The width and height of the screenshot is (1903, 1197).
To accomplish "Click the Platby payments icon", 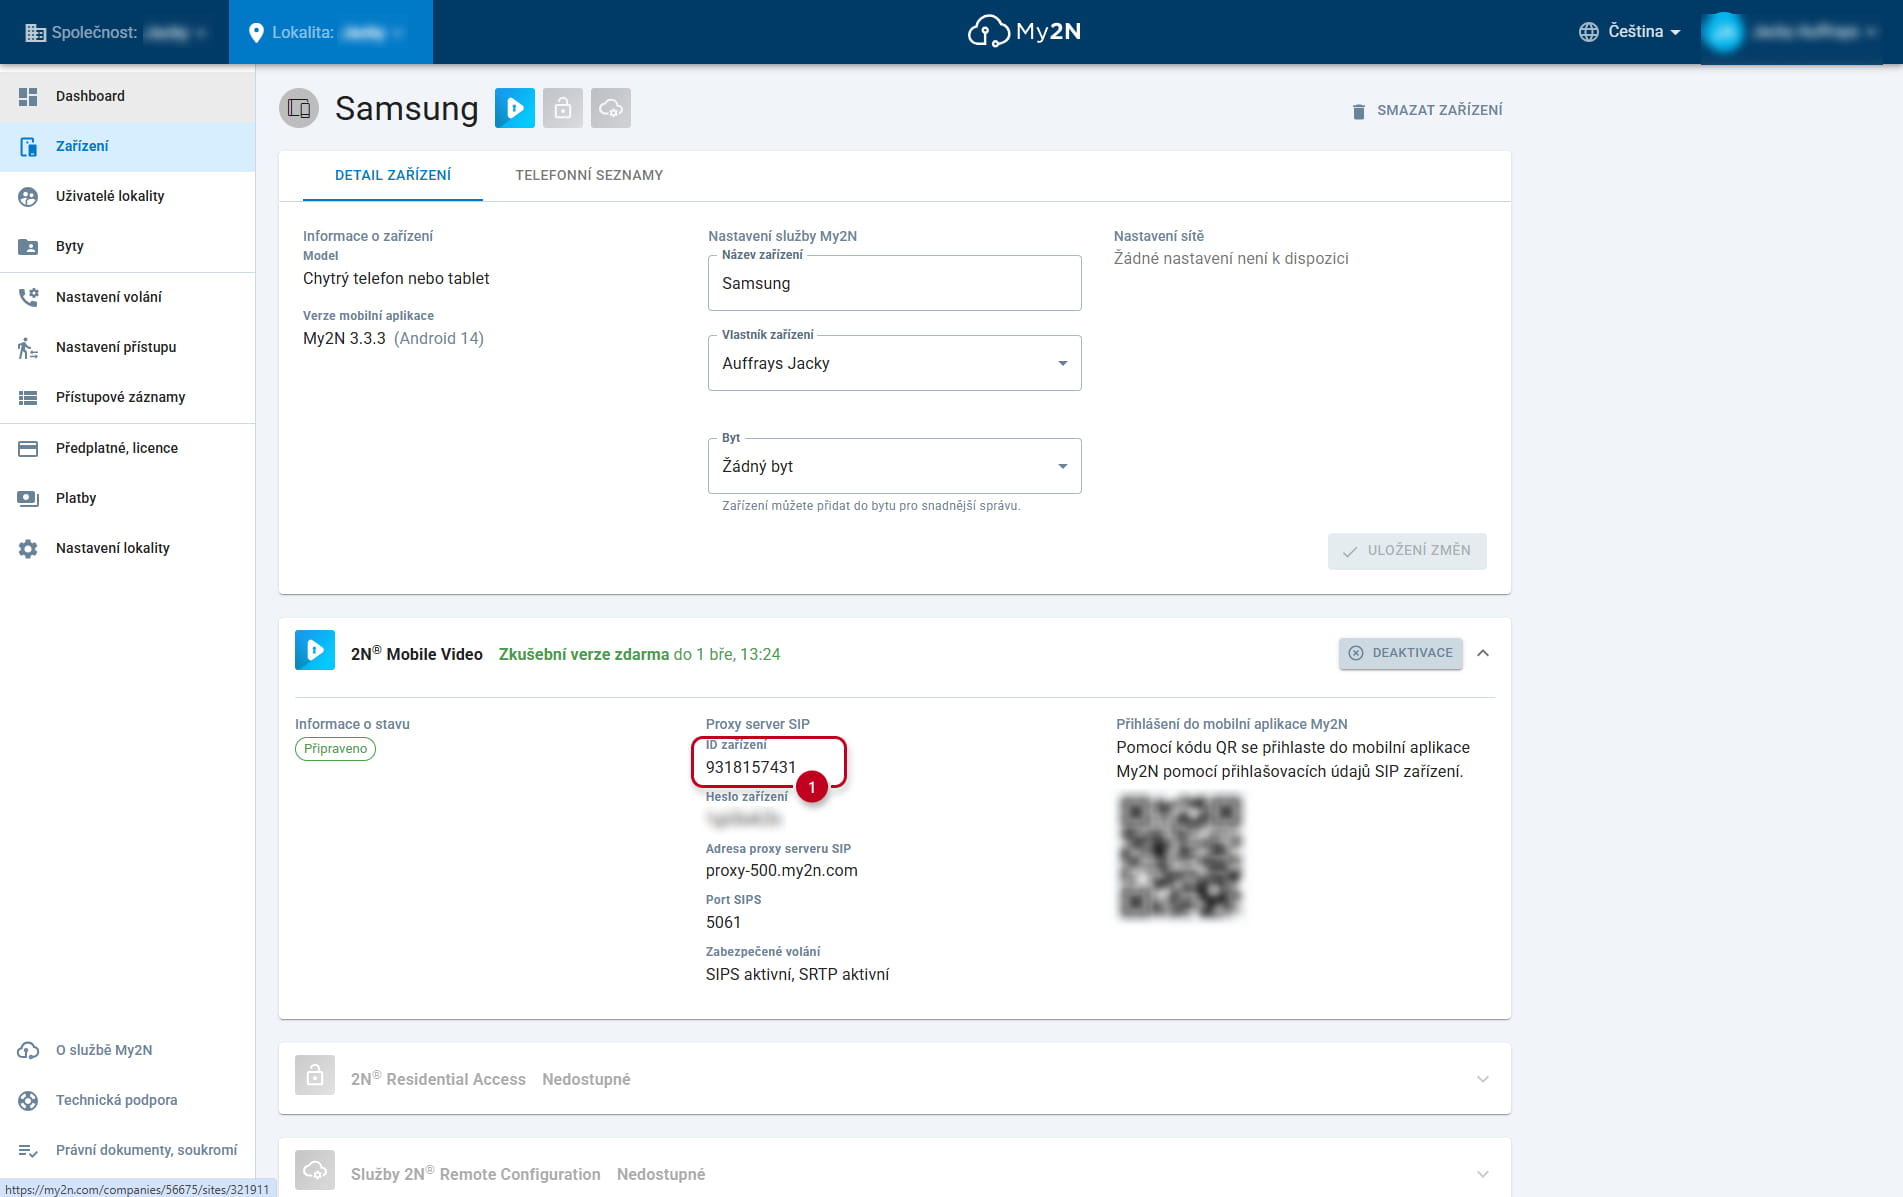I will [28, 498].
